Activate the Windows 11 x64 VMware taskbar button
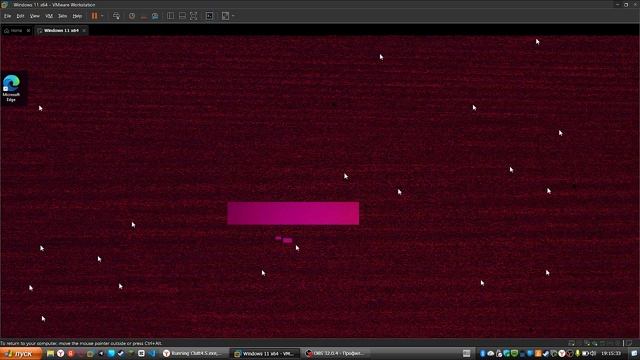Image resolution: width=640 pixels, height=360 pixels. (x=264, y=353)
